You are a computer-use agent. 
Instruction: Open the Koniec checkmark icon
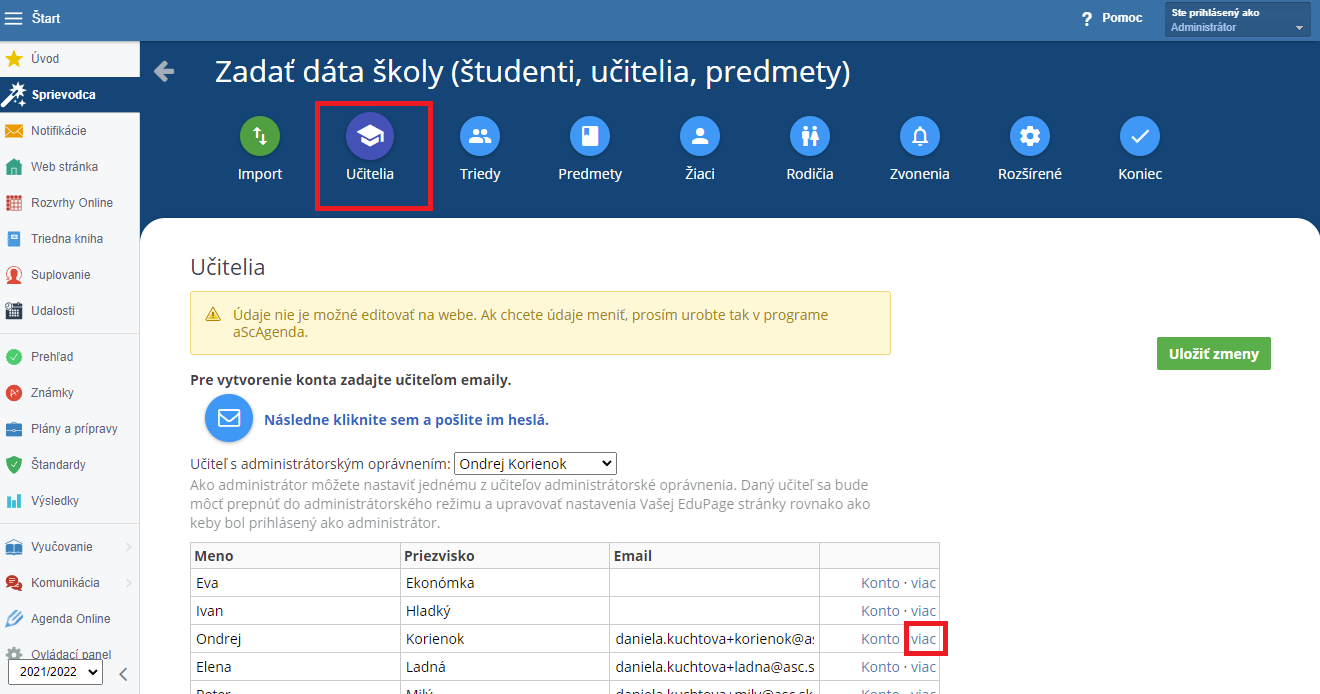point(1140,136)
